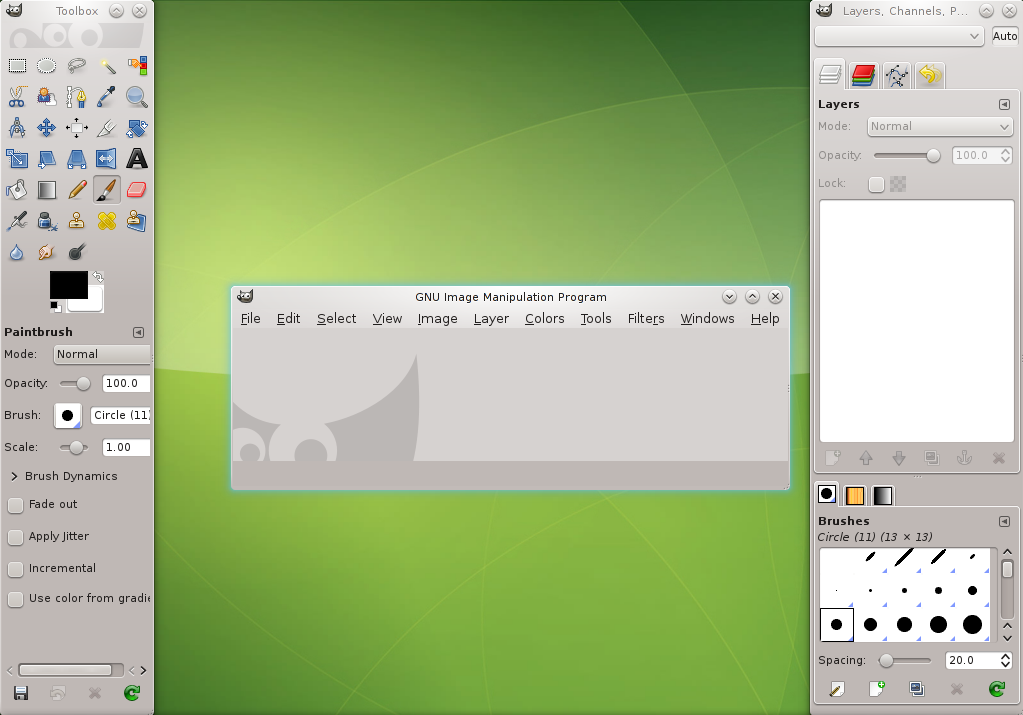This screenshot has height=715, width=1023.
Task: Switch to the Gradients tab
Action: pyautogui.click(x=883, y=496)
